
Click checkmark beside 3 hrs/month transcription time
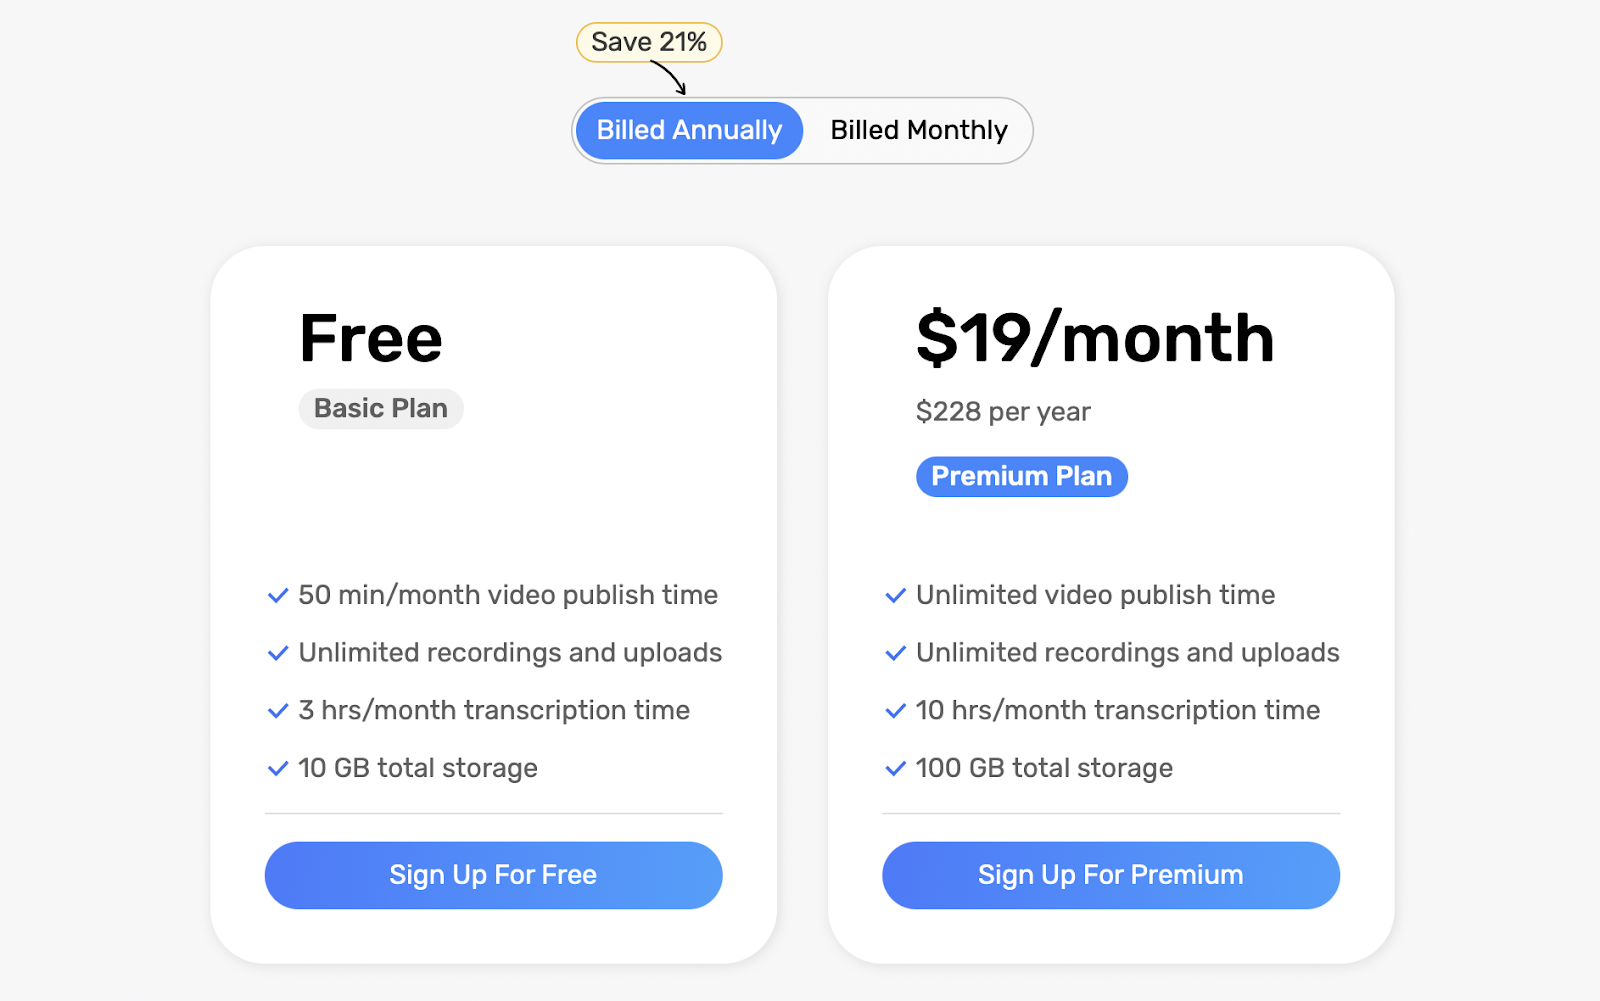tap(278, 711)
